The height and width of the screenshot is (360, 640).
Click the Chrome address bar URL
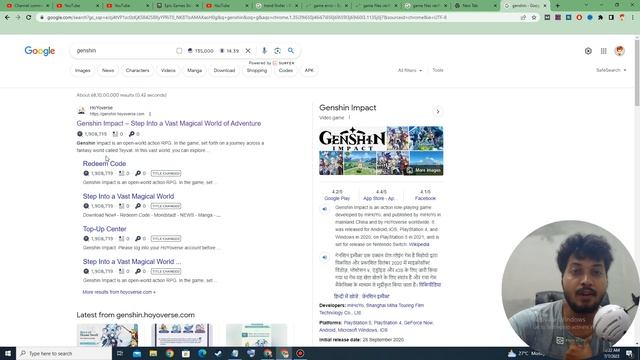coord(247,18)
